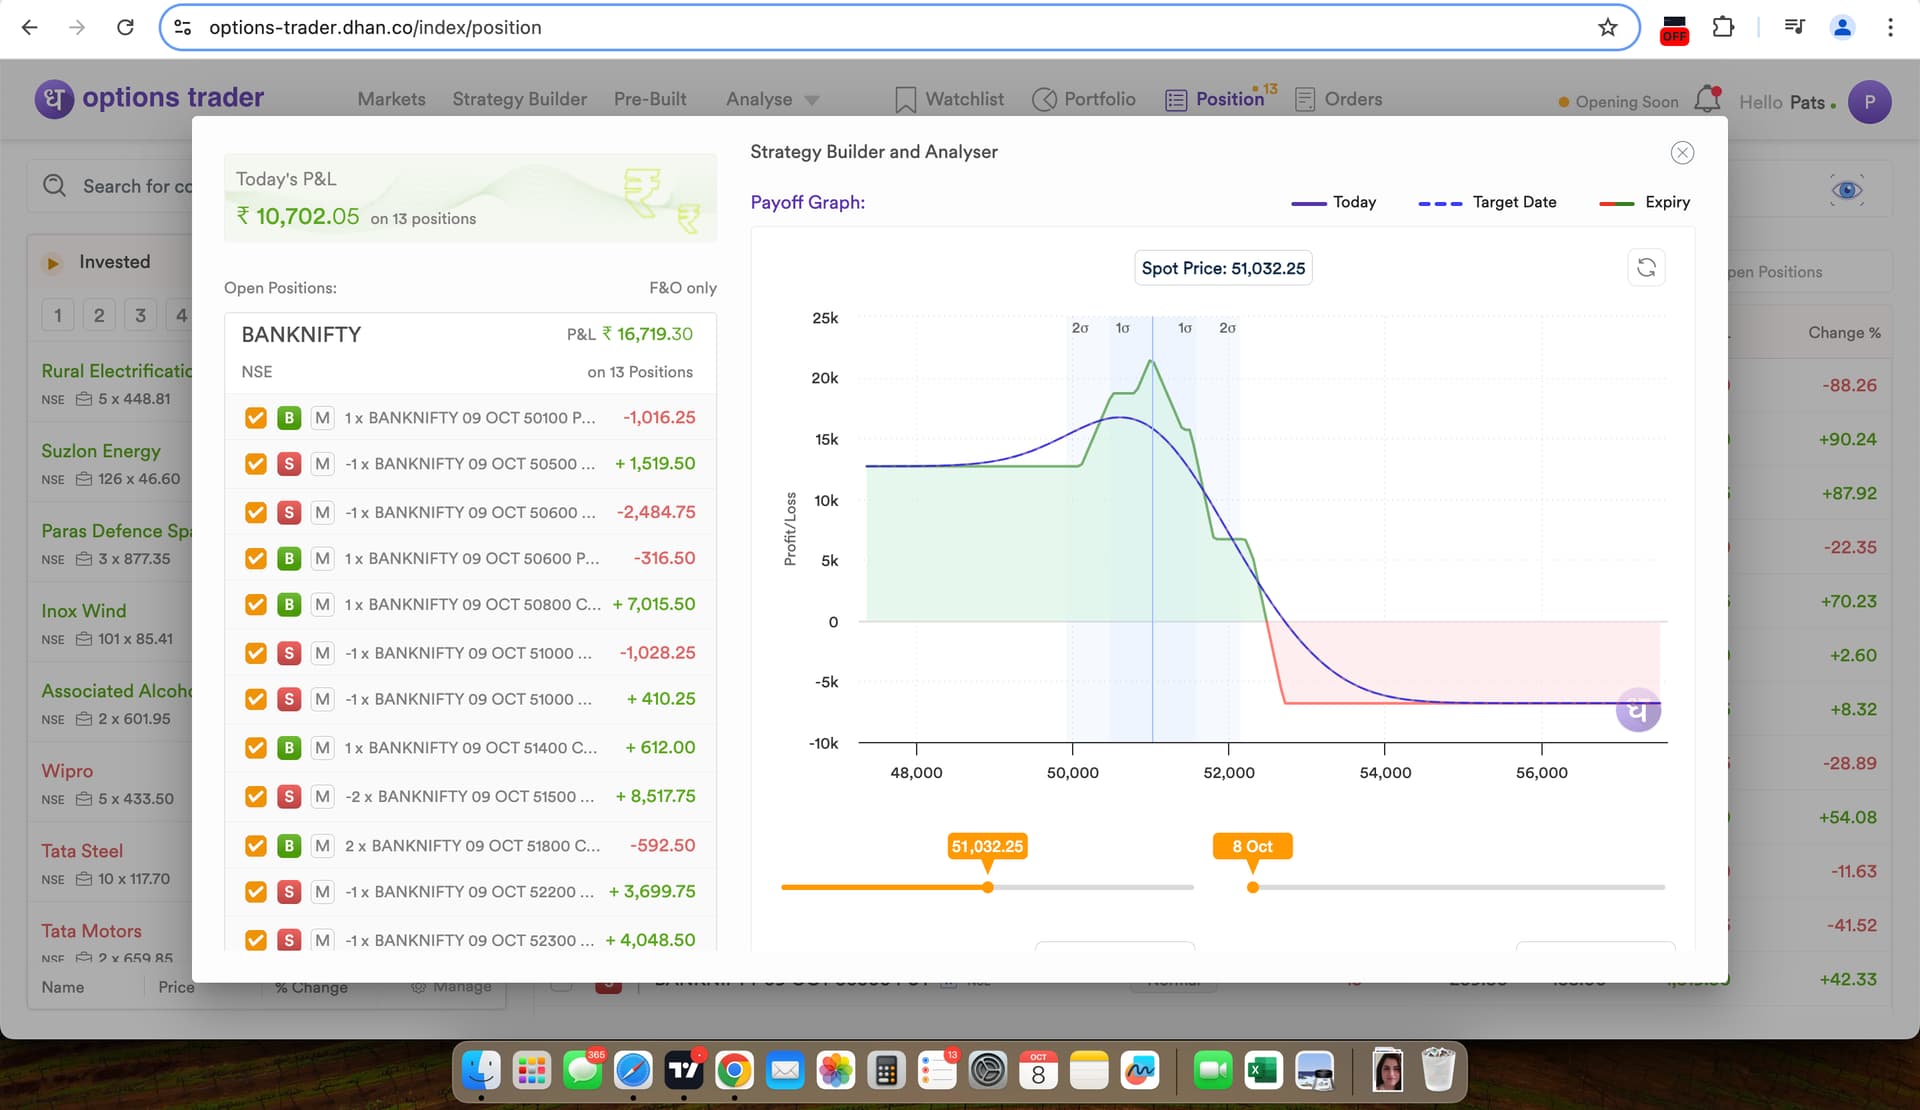Image resolution: width=1920 pixels, height=1110 pixels.
Task: Open the Position tab
Action: click(x=1215, y=99)
